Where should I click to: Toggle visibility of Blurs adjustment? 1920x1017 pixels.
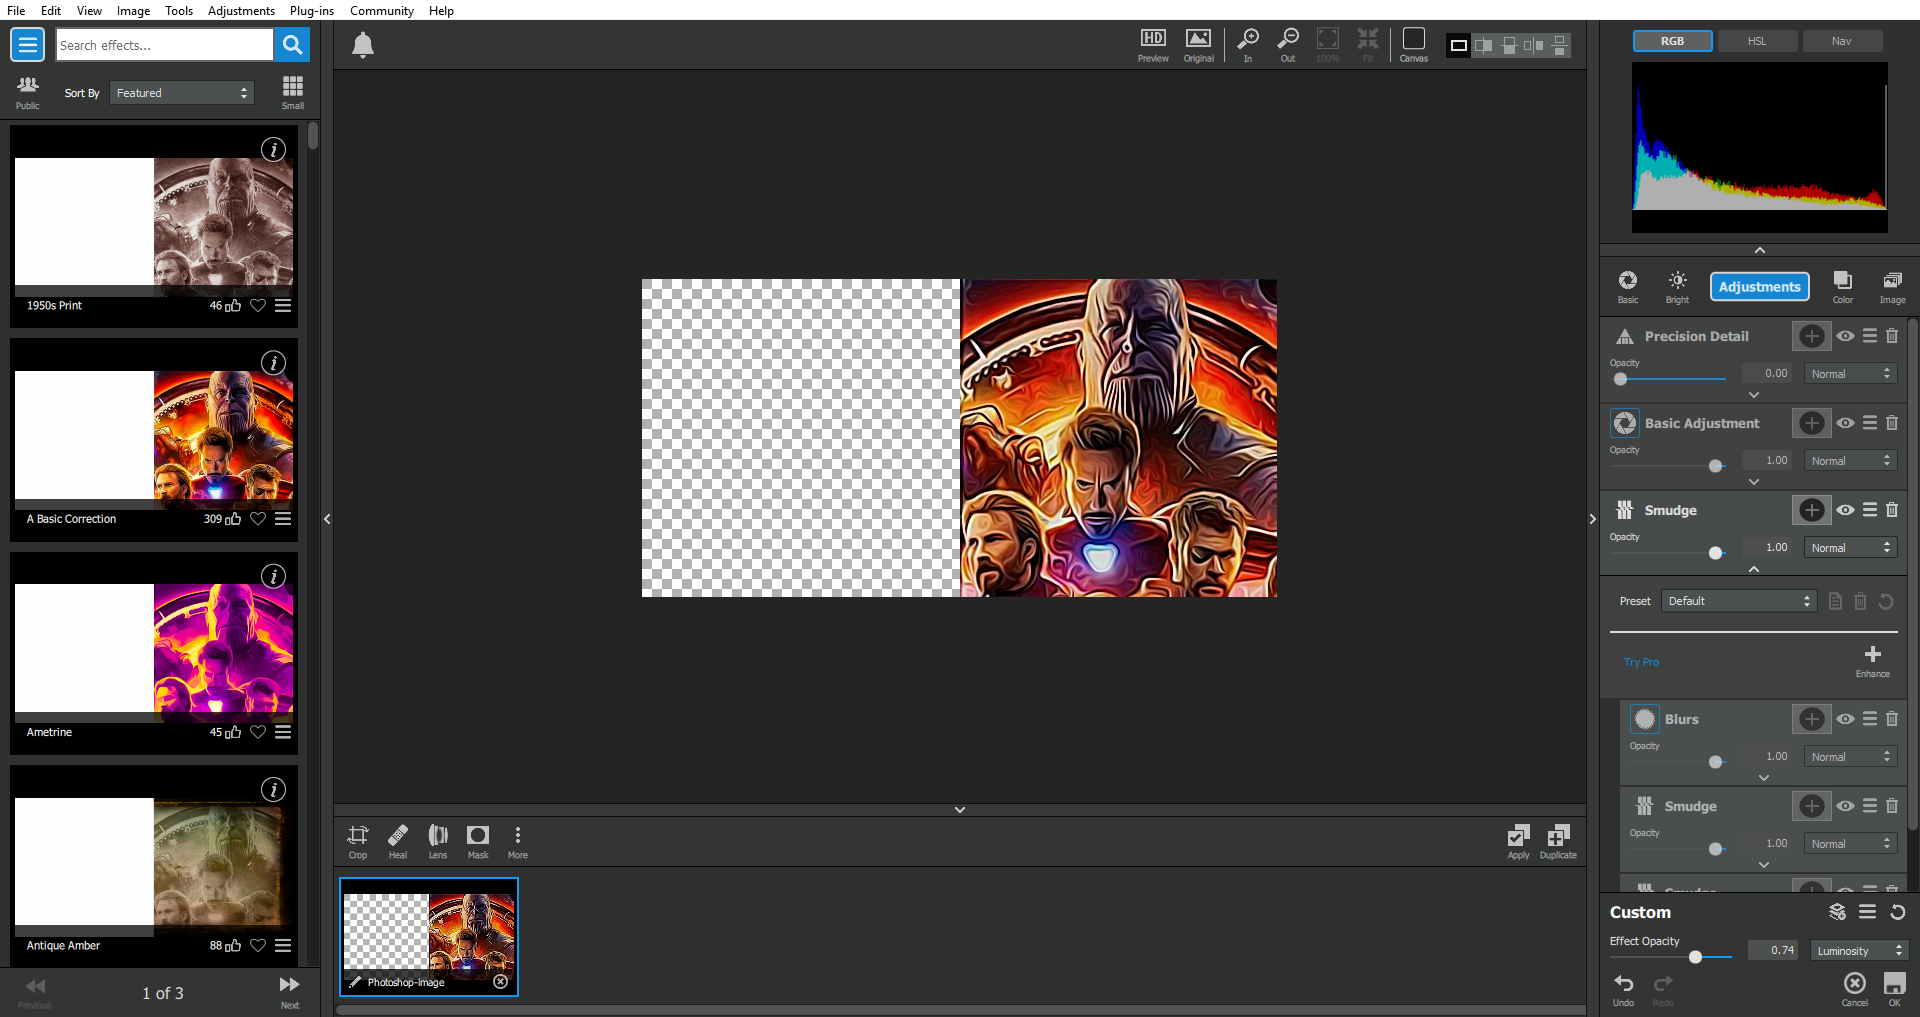pos(1846,719)
